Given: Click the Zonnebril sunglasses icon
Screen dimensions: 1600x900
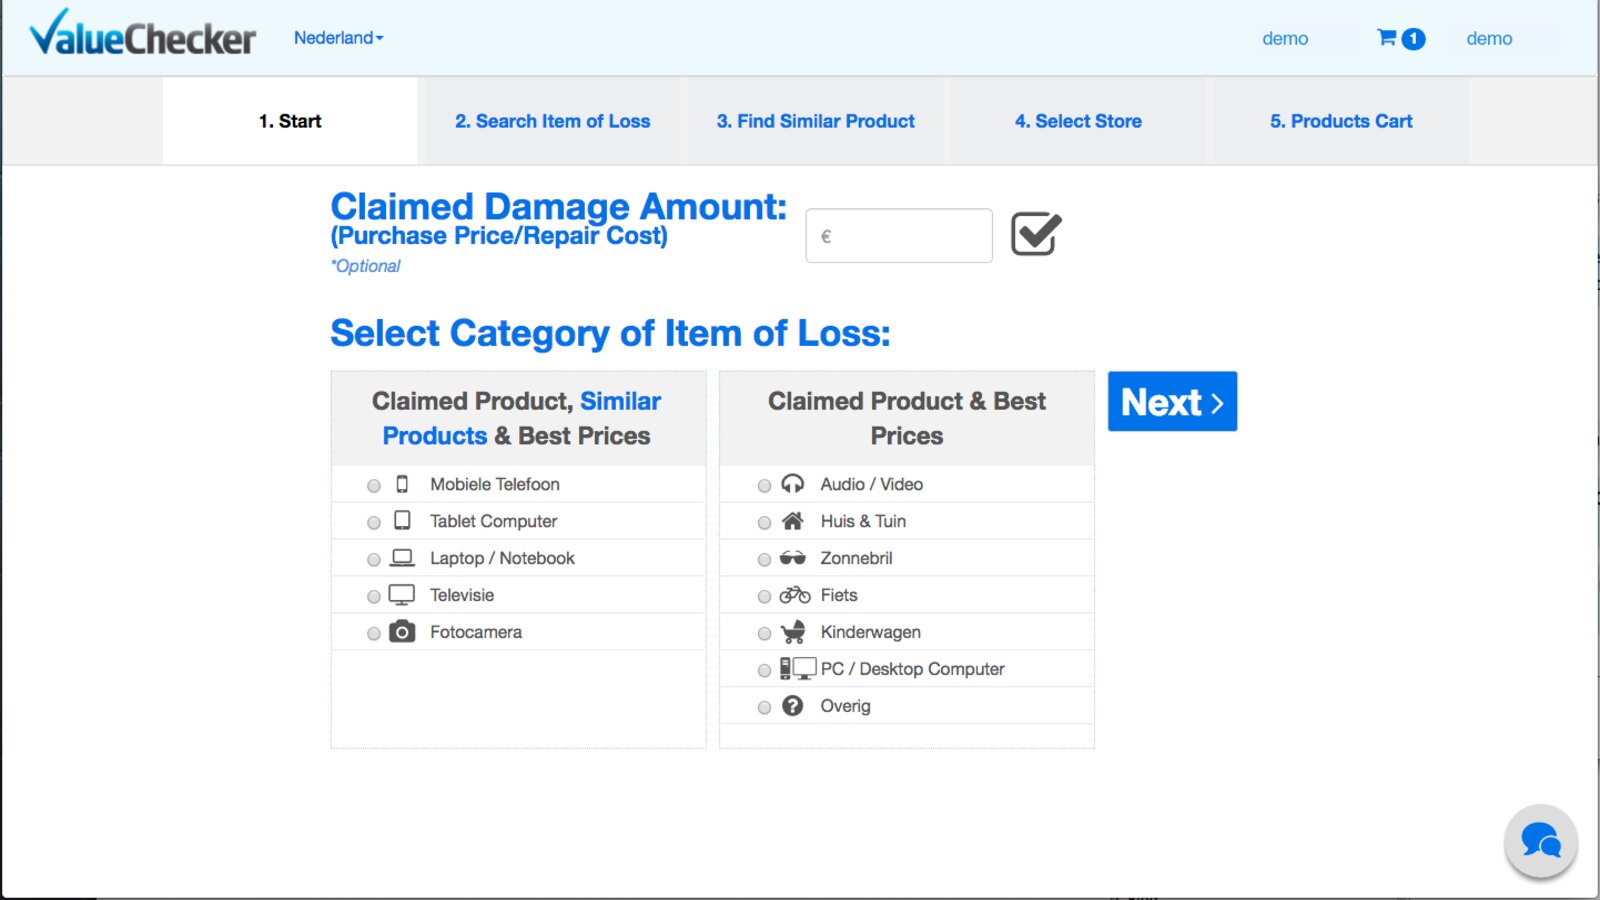Looking at the screenshot, I should tap(793, 558).
